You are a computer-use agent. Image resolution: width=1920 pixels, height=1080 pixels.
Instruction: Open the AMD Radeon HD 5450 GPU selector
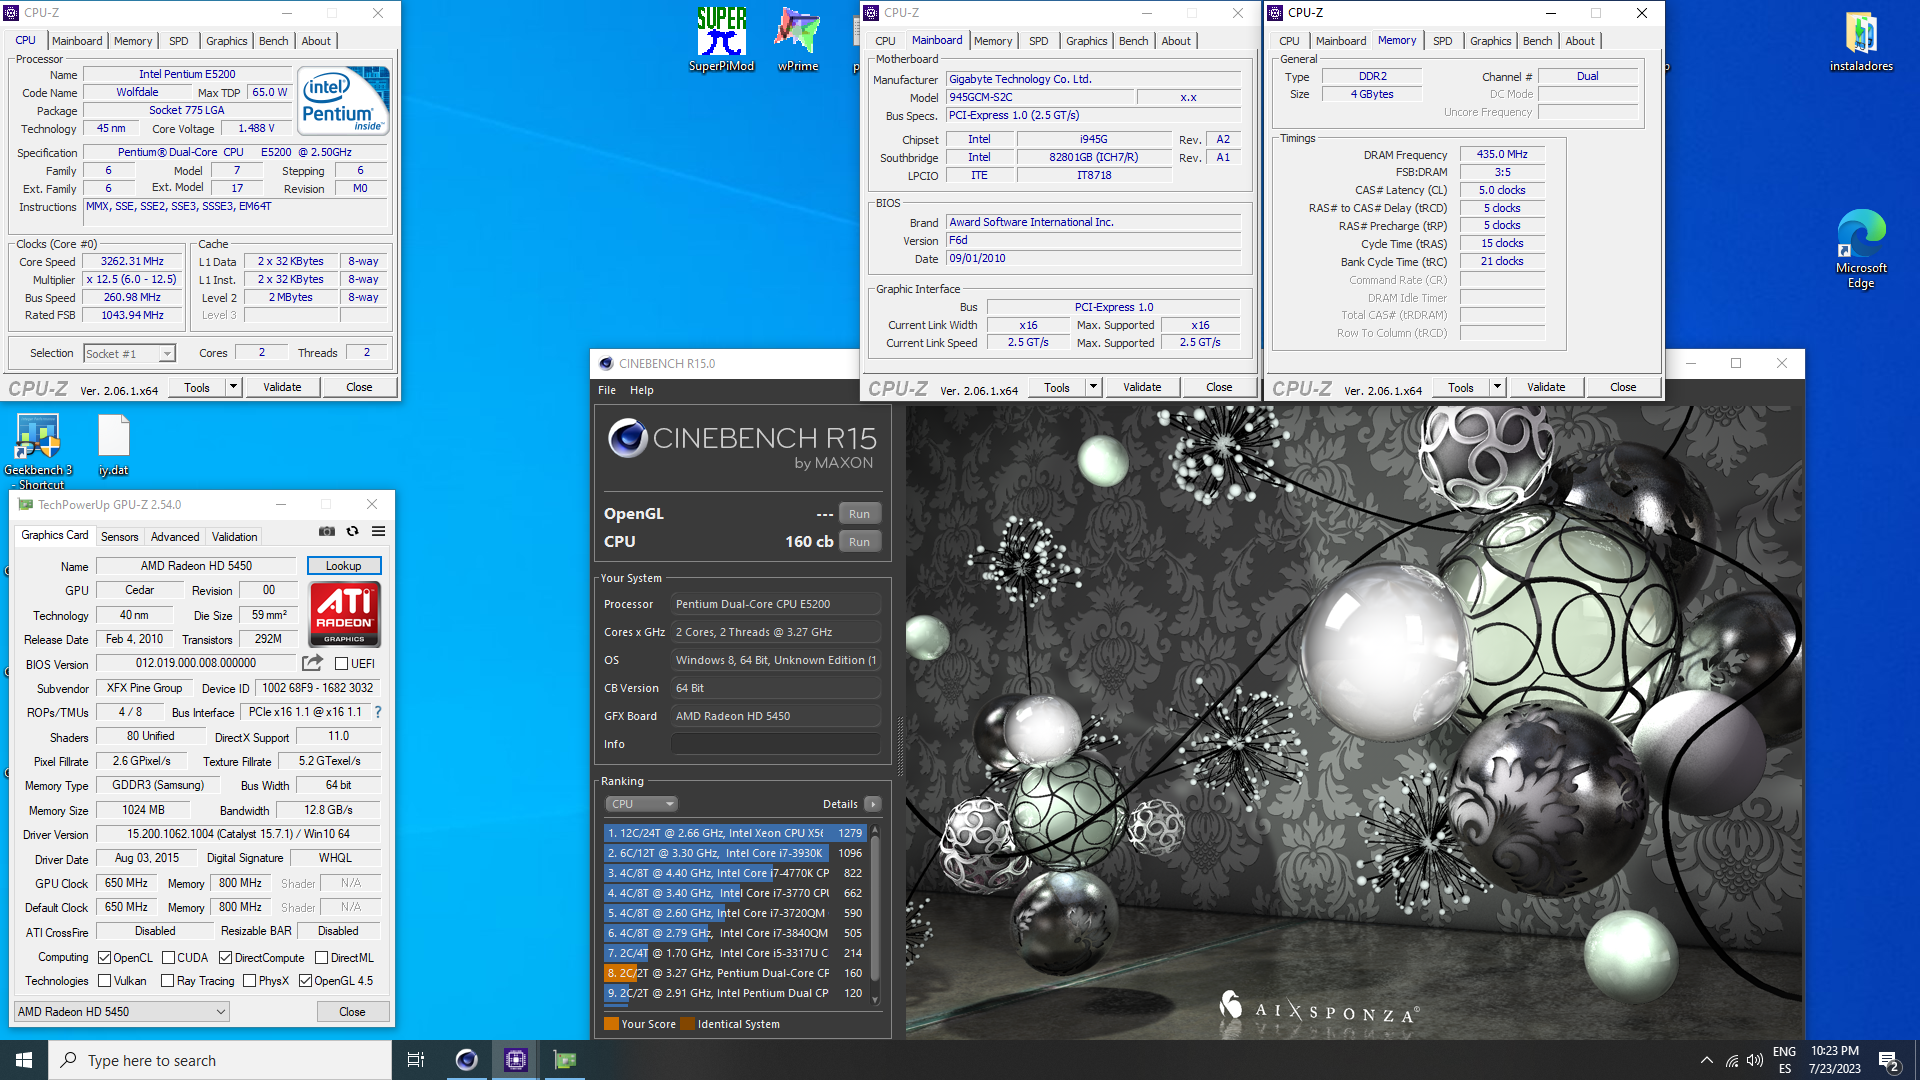pos(122,1012)
